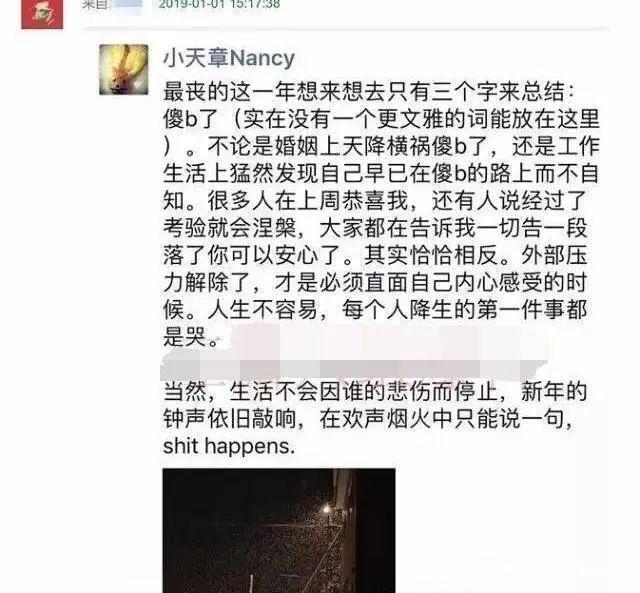
Task: Click the street lamp glow in the photo
Action: click(x=326, y=509)
